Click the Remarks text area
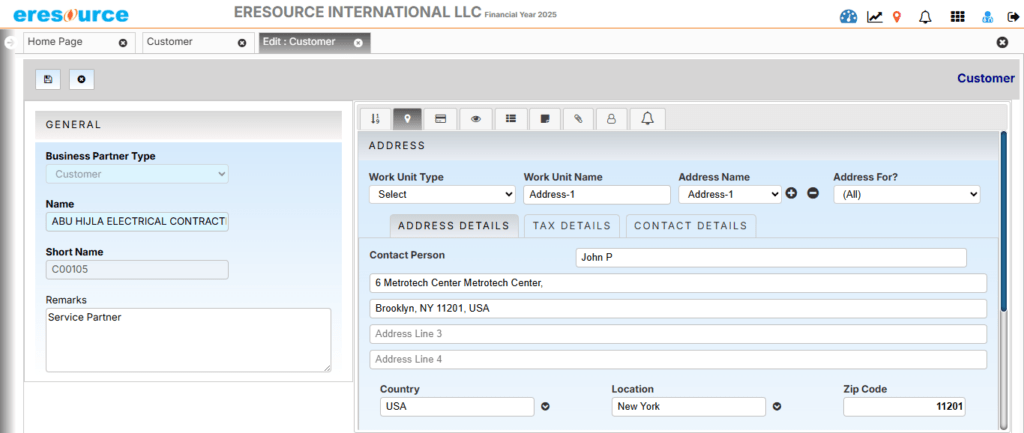 click(188, 339)
